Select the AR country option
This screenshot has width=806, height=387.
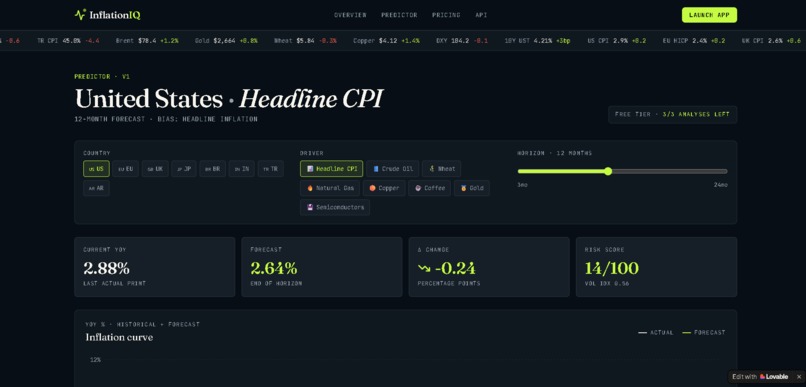96,188
